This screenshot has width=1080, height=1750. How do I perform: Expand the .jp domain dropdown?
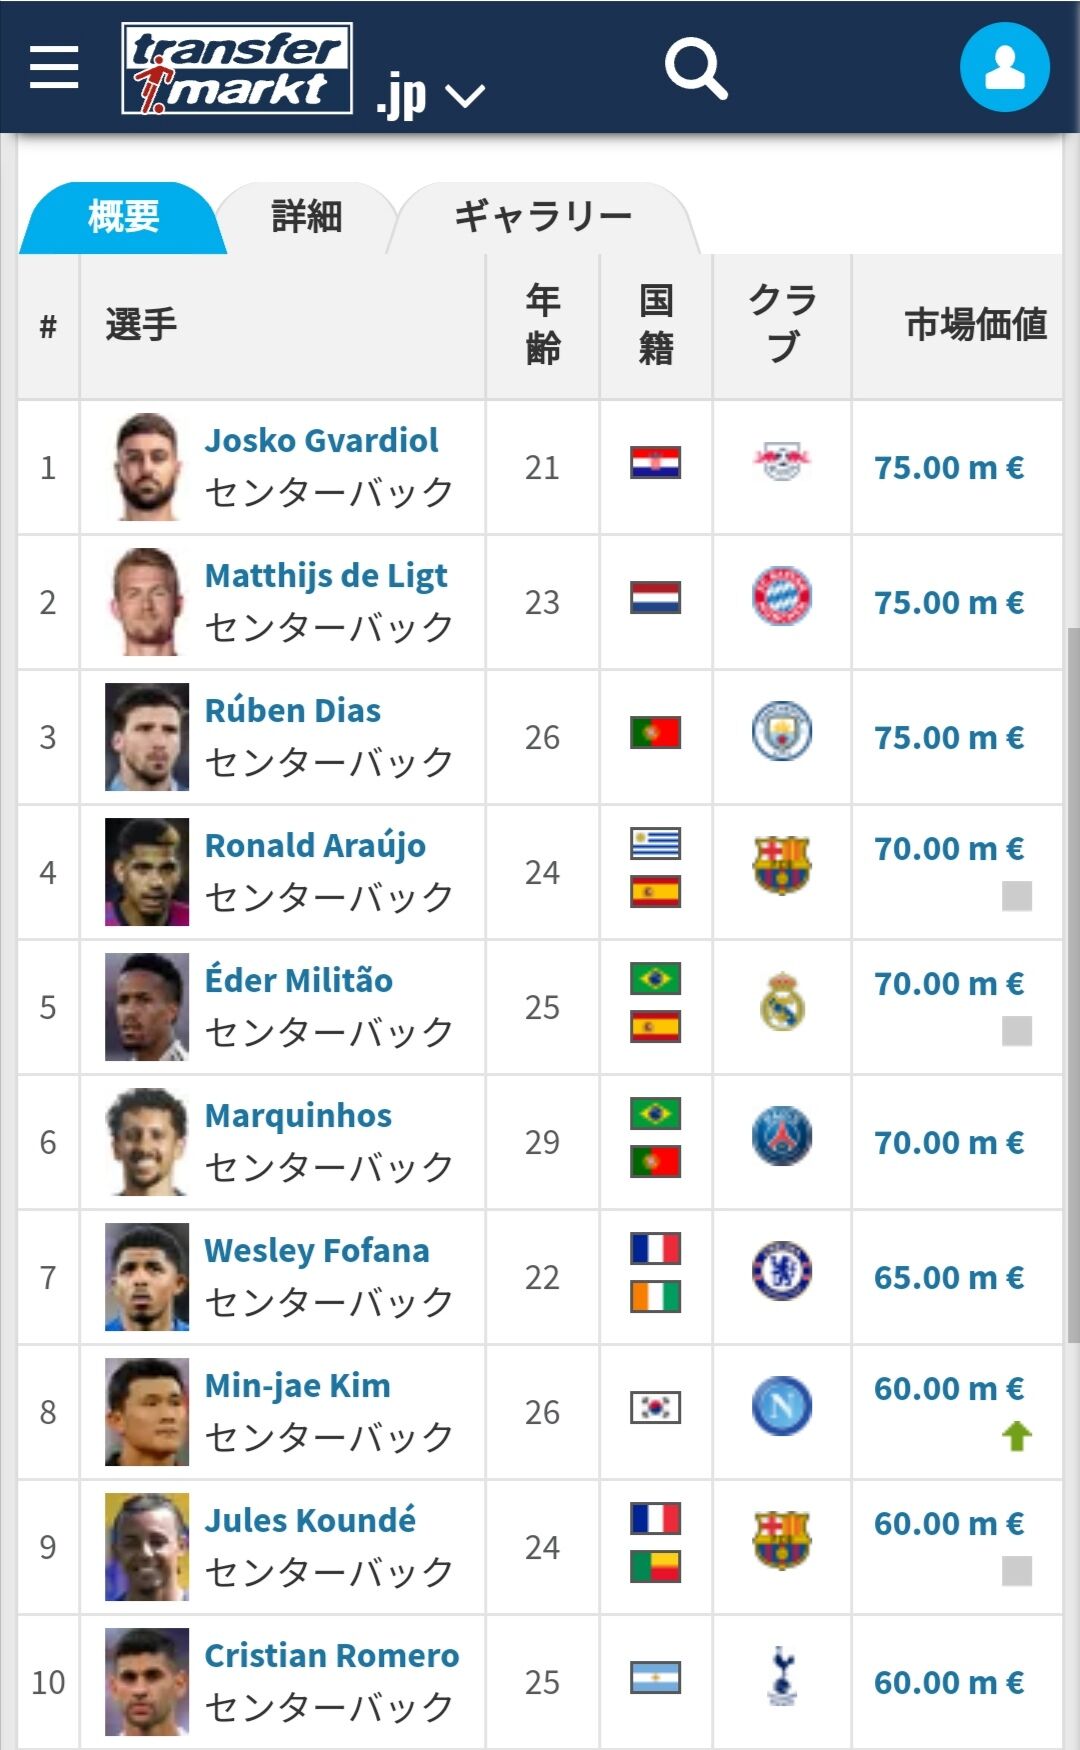pos(431,95)
